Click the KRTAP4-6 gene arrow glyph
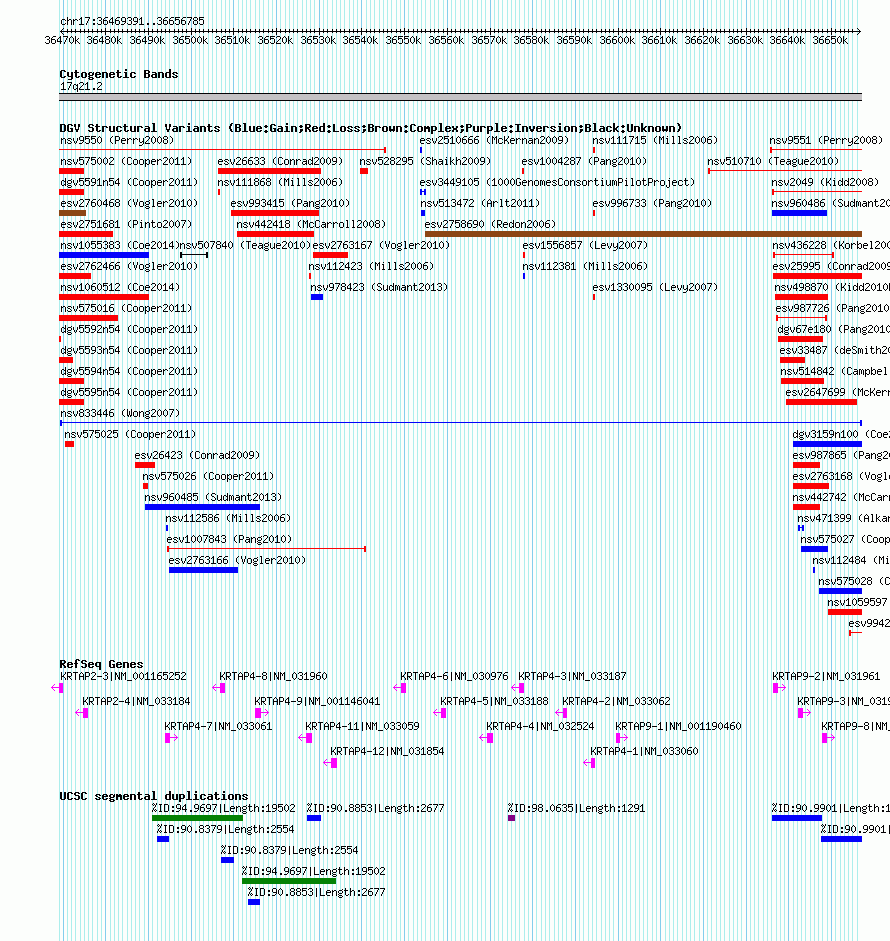The height and width of the screenshot is (941, 890). coord(400,688)
